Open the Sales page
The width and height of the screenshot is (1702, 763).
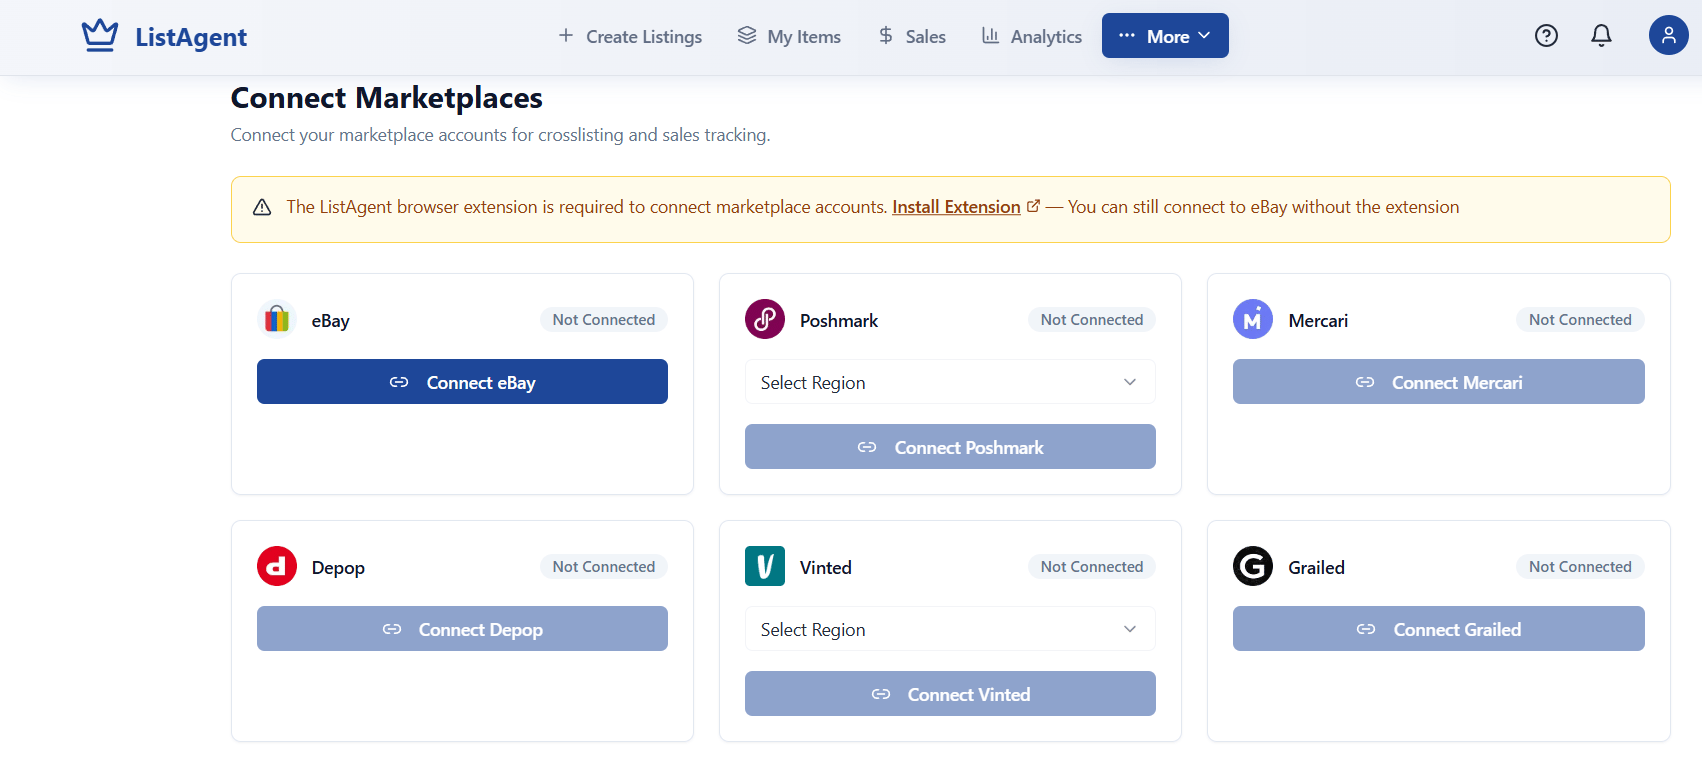[912, 36]
